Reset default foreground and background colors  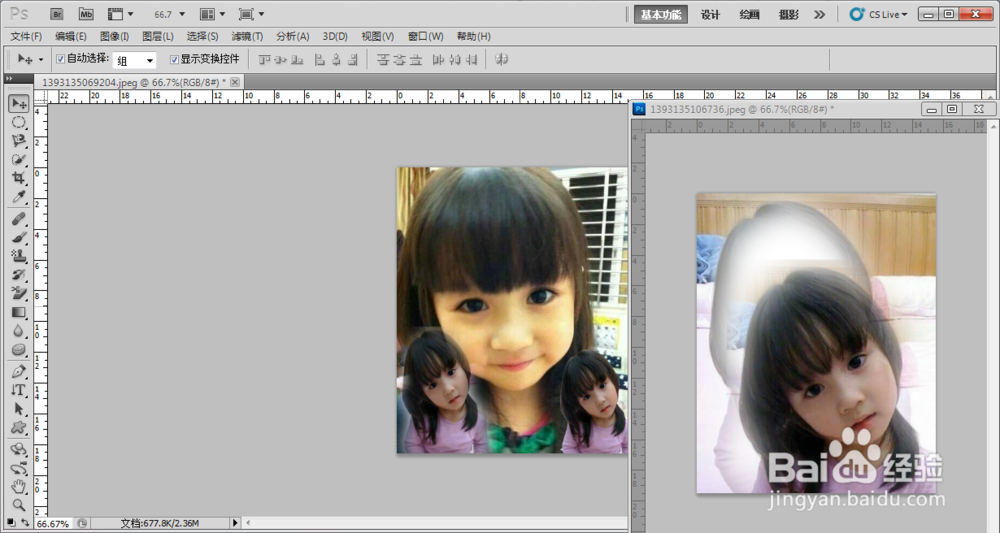(x=12, y=523)
